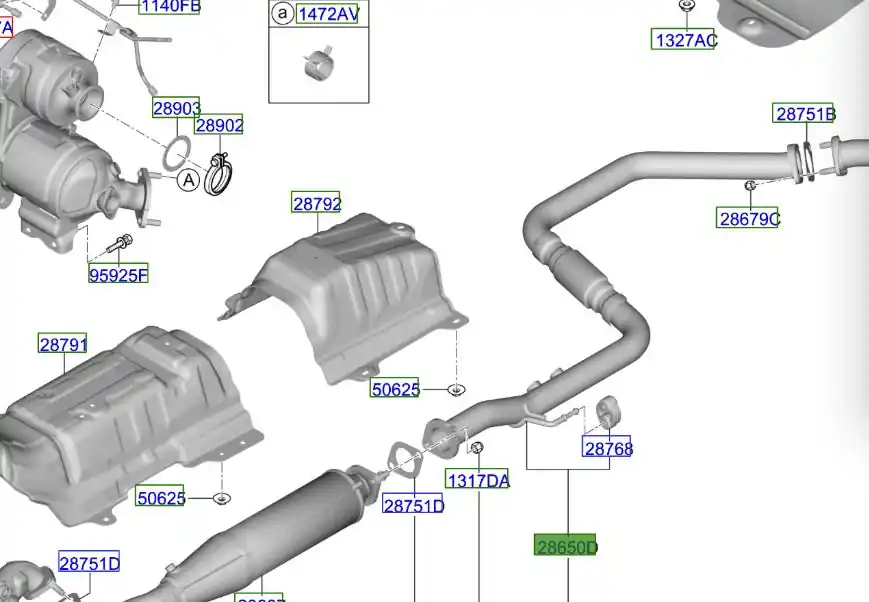Choose part label 28902
869x602 pixels.
pos(219,126)
